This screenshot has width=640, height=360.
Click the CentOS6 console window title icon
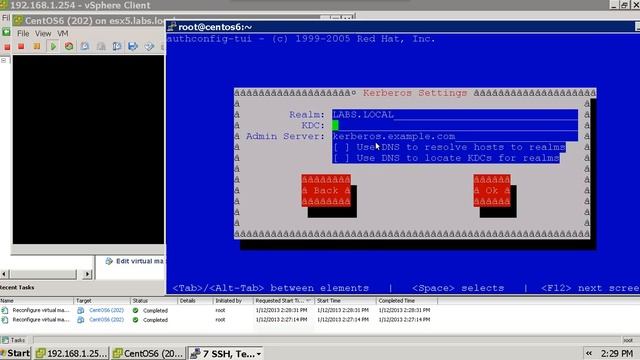[x=17, y=20]
